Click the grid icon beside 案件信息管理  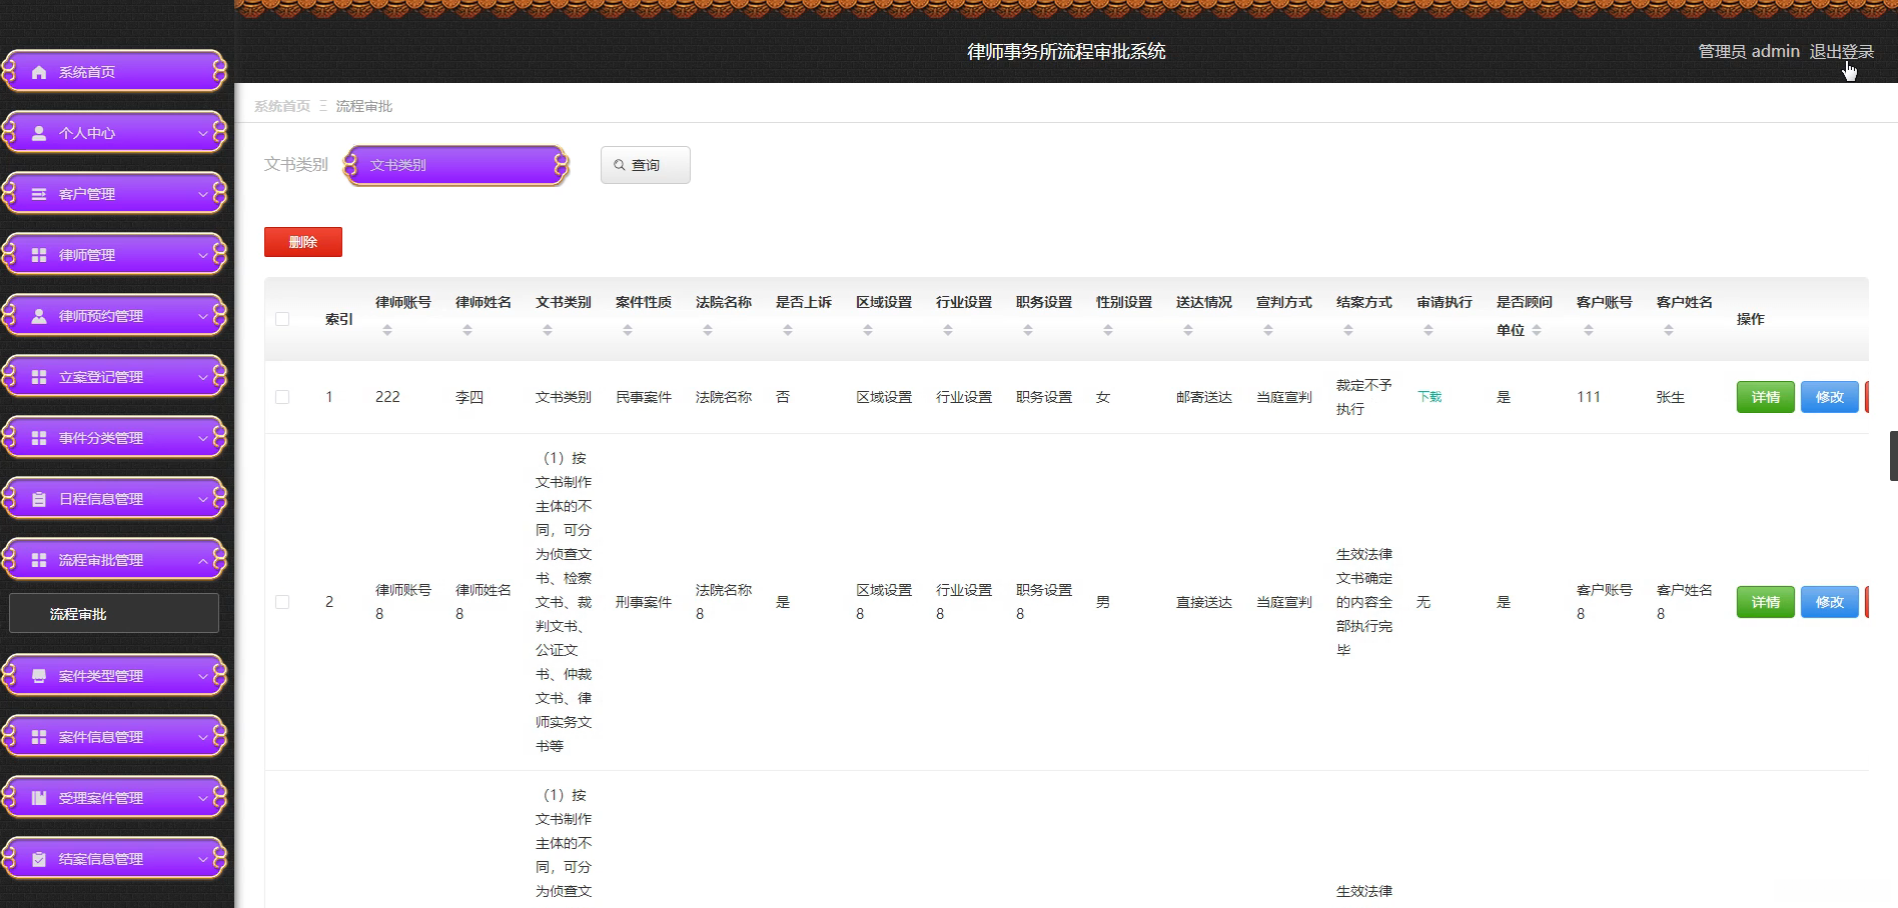pyautogui.click(x=39, y=737)
